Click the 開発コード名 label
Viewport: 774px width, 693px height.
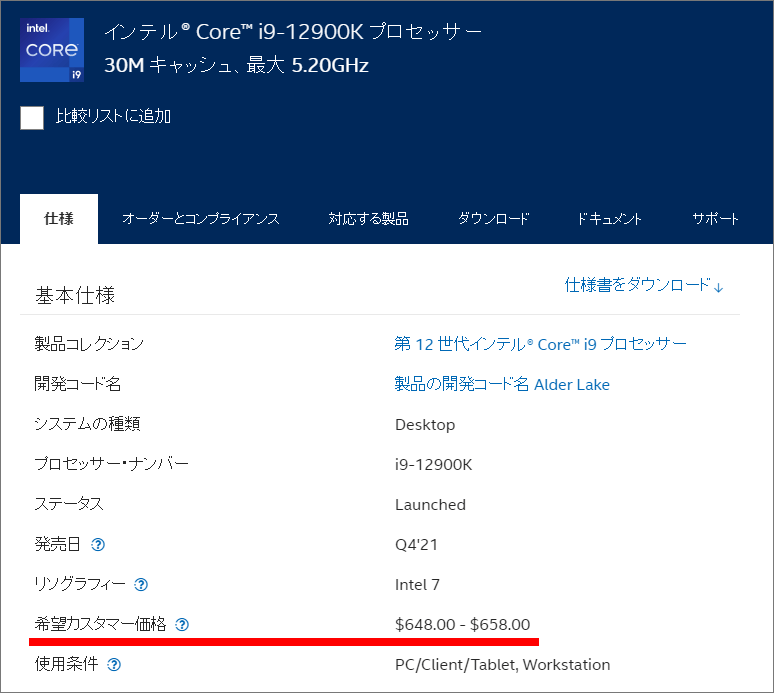(77, 384)
